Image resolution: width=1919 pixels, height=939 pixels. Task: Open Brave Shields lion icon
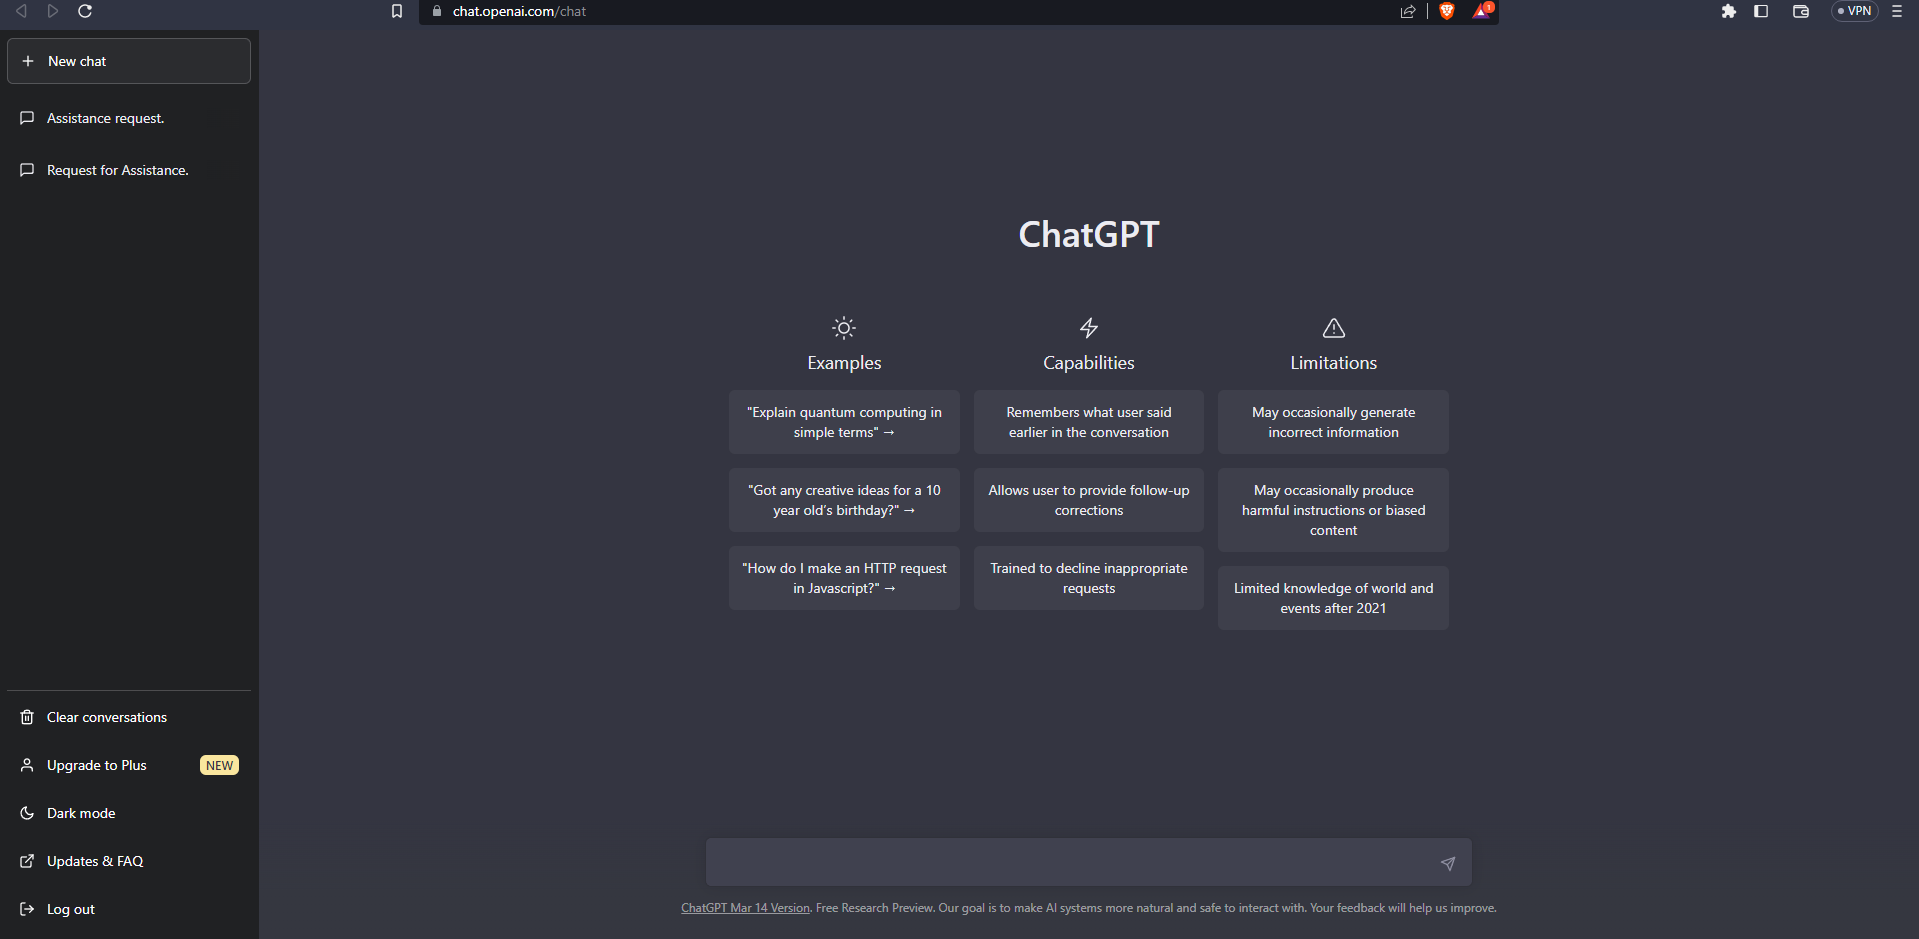pos(1447,11)
